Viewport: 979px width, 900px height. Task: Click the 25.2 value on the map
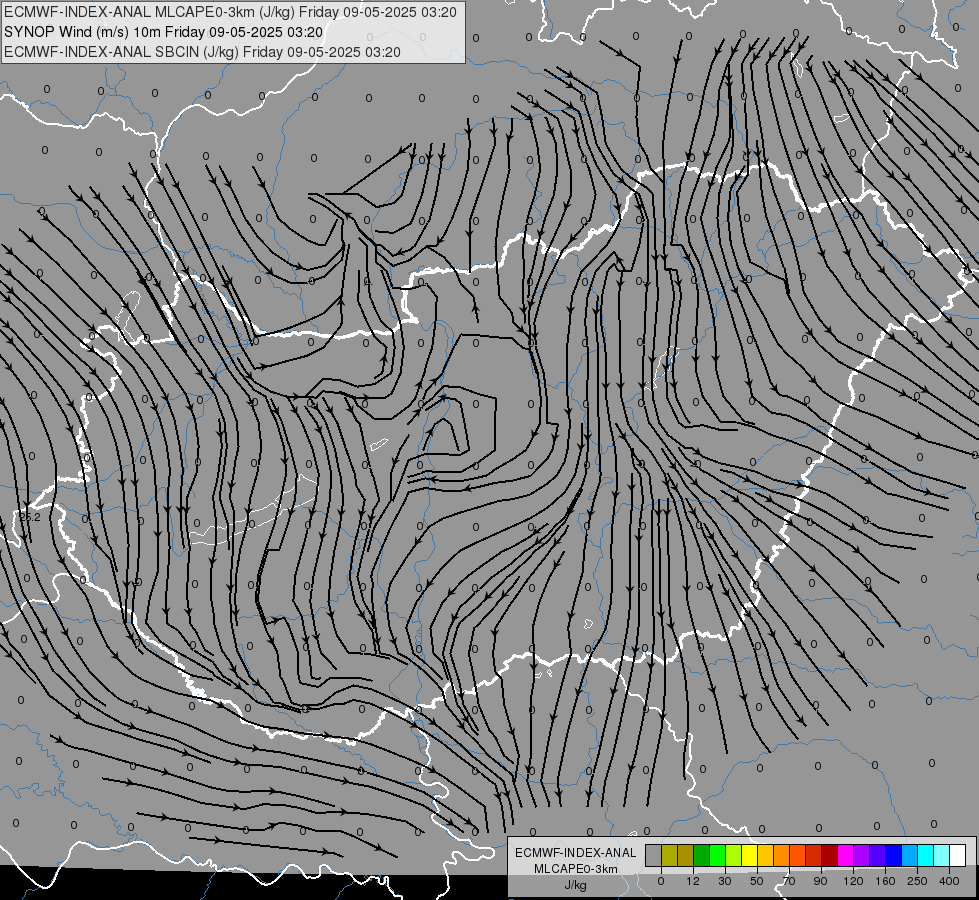point(29,518)
